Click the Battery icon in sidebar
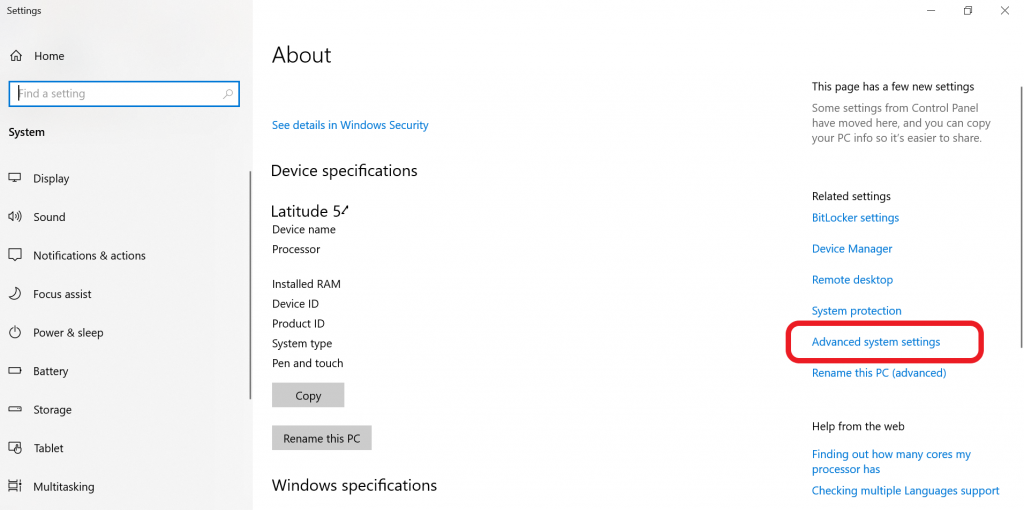This screenshot has height=510, width=1024. pos(15,371)
